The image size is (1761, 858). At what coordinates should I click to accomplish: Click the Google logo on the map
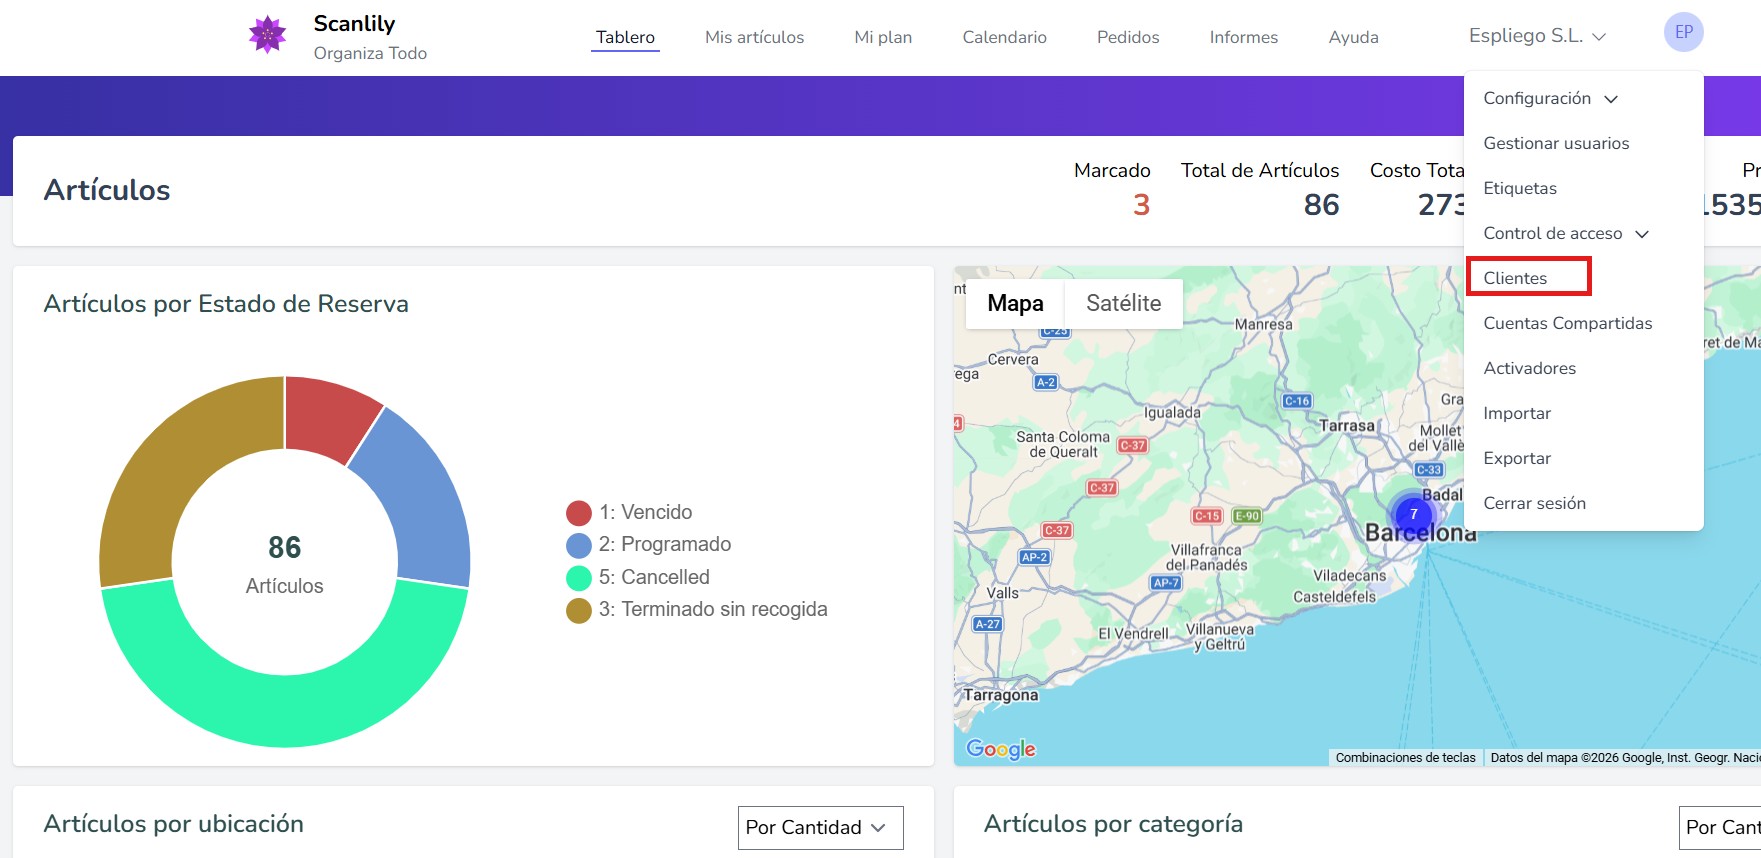[x=1001, y=749]
